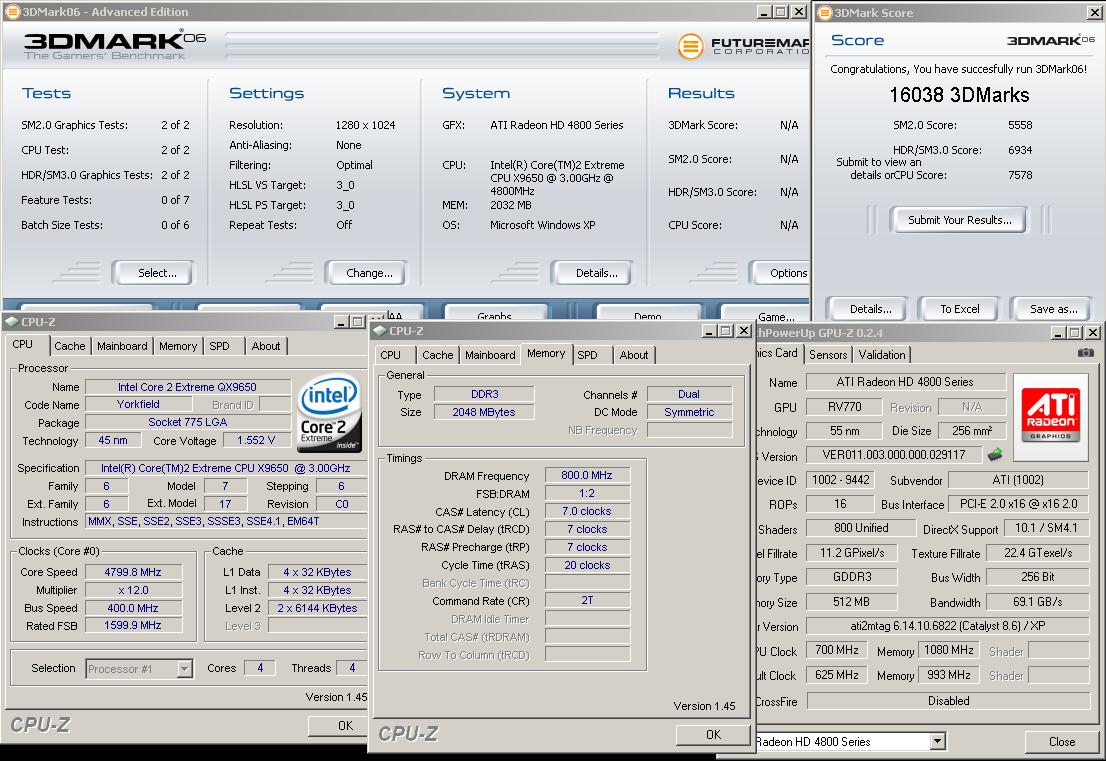The width and height of the screenshot is (1106, 761).
Task: Click the Bus Speed 400.0 MHz value
Action: pyautogui.click(x=133, y=608)
